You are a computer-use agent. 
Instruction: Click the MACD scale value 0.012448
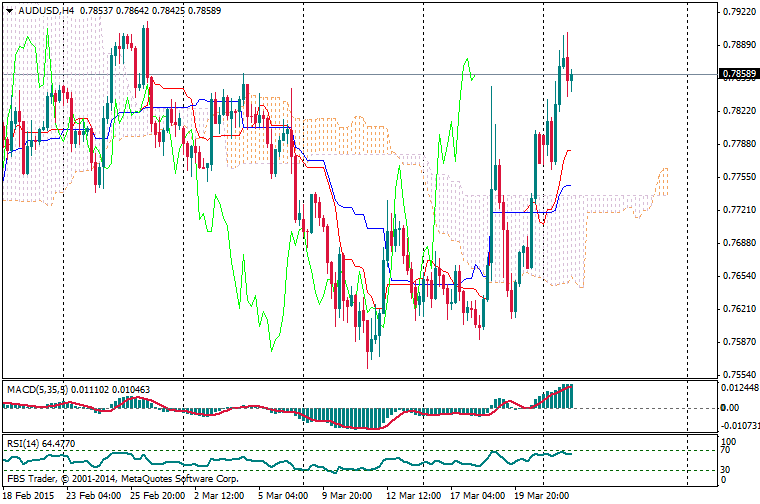(740, 387)
